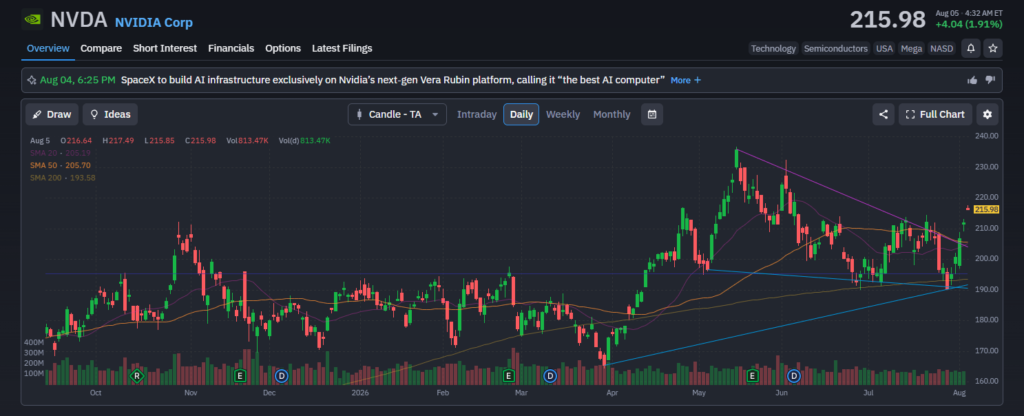Image resolution: width=1024 pixels, height=416 pixels.
Task: Open the price alert bell icon
Action: tap(971, 48)
